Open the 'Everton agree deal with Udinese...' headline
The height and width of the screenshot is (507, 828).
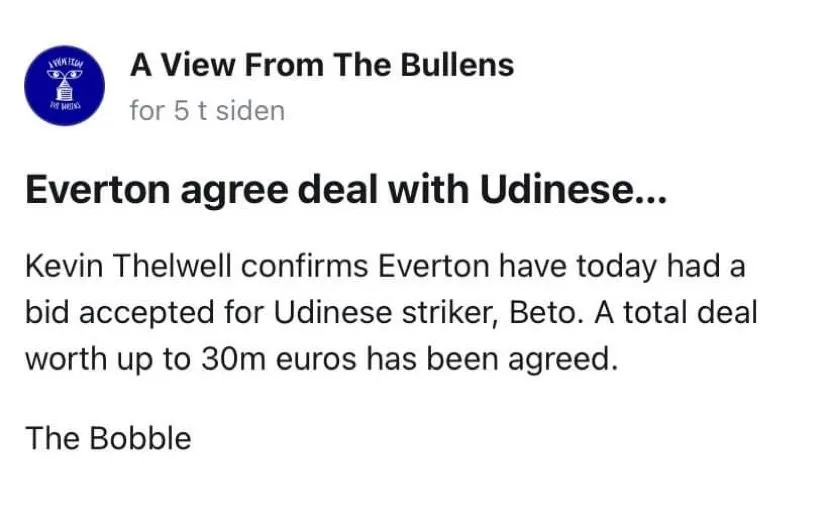point(345,191)
